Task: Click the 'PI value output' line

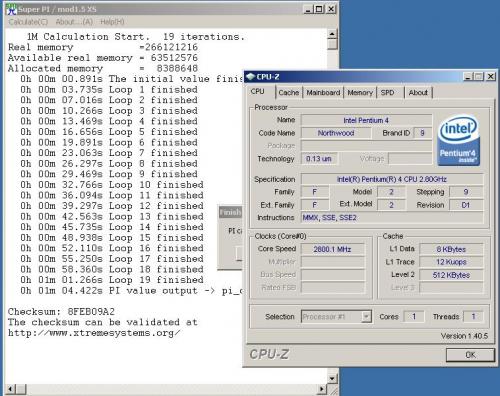Action: [x=131, y=291]
